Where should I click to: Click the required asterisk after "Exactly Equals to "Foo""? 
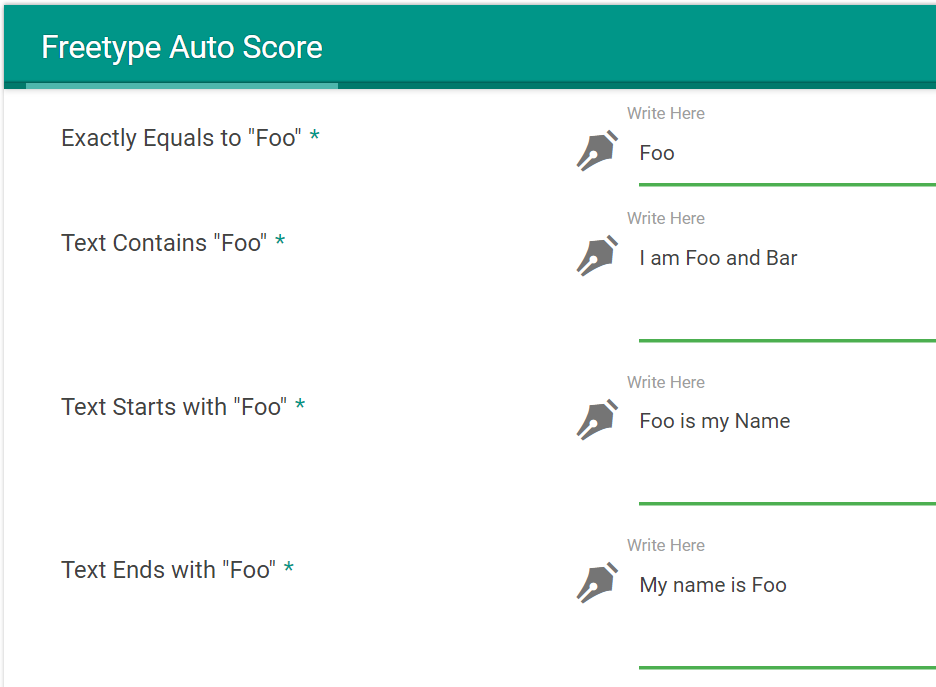point(315,136)
